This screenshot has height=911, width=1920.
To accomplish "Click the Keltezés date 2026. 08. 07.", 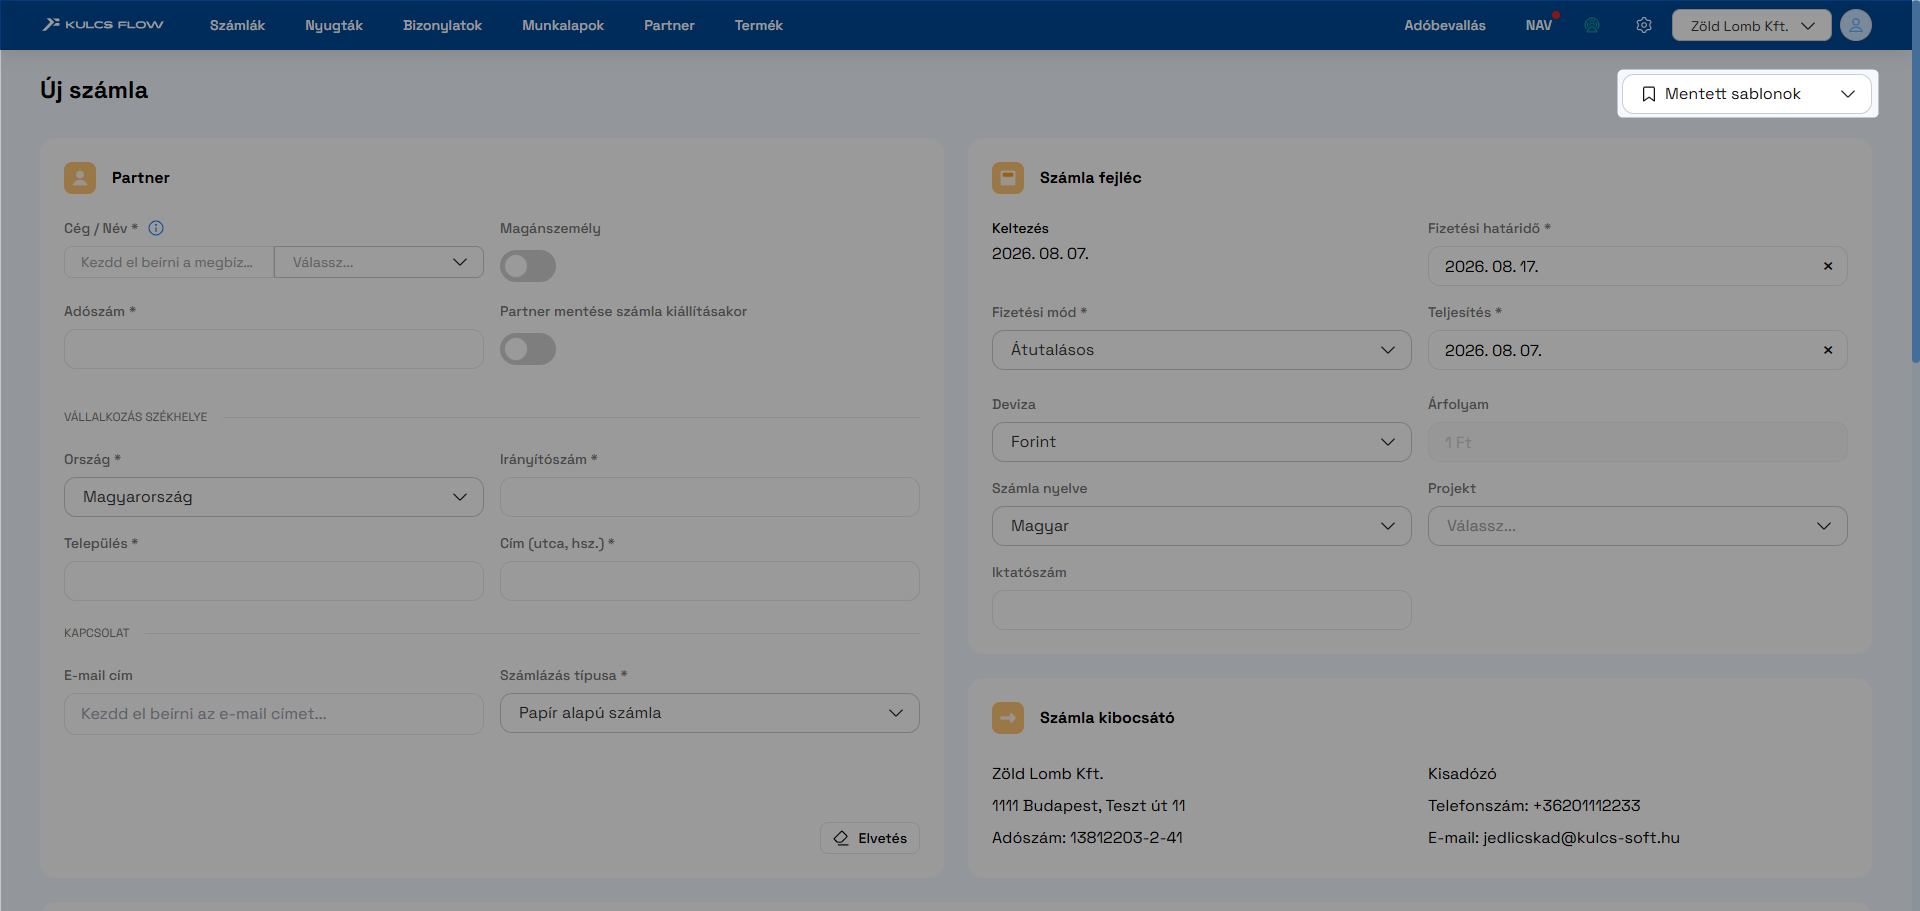I will coord(1040,254).
